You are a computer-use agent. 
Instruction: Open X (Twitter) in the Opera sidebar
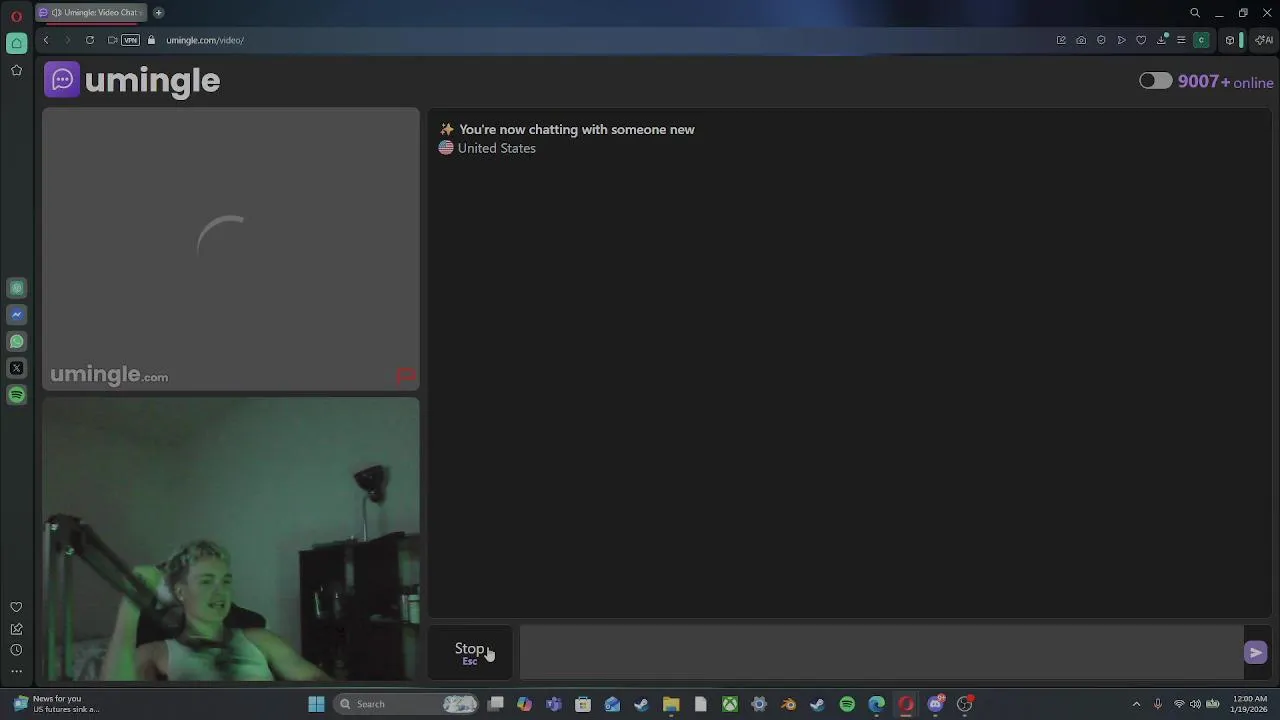[x=16, y=368]
